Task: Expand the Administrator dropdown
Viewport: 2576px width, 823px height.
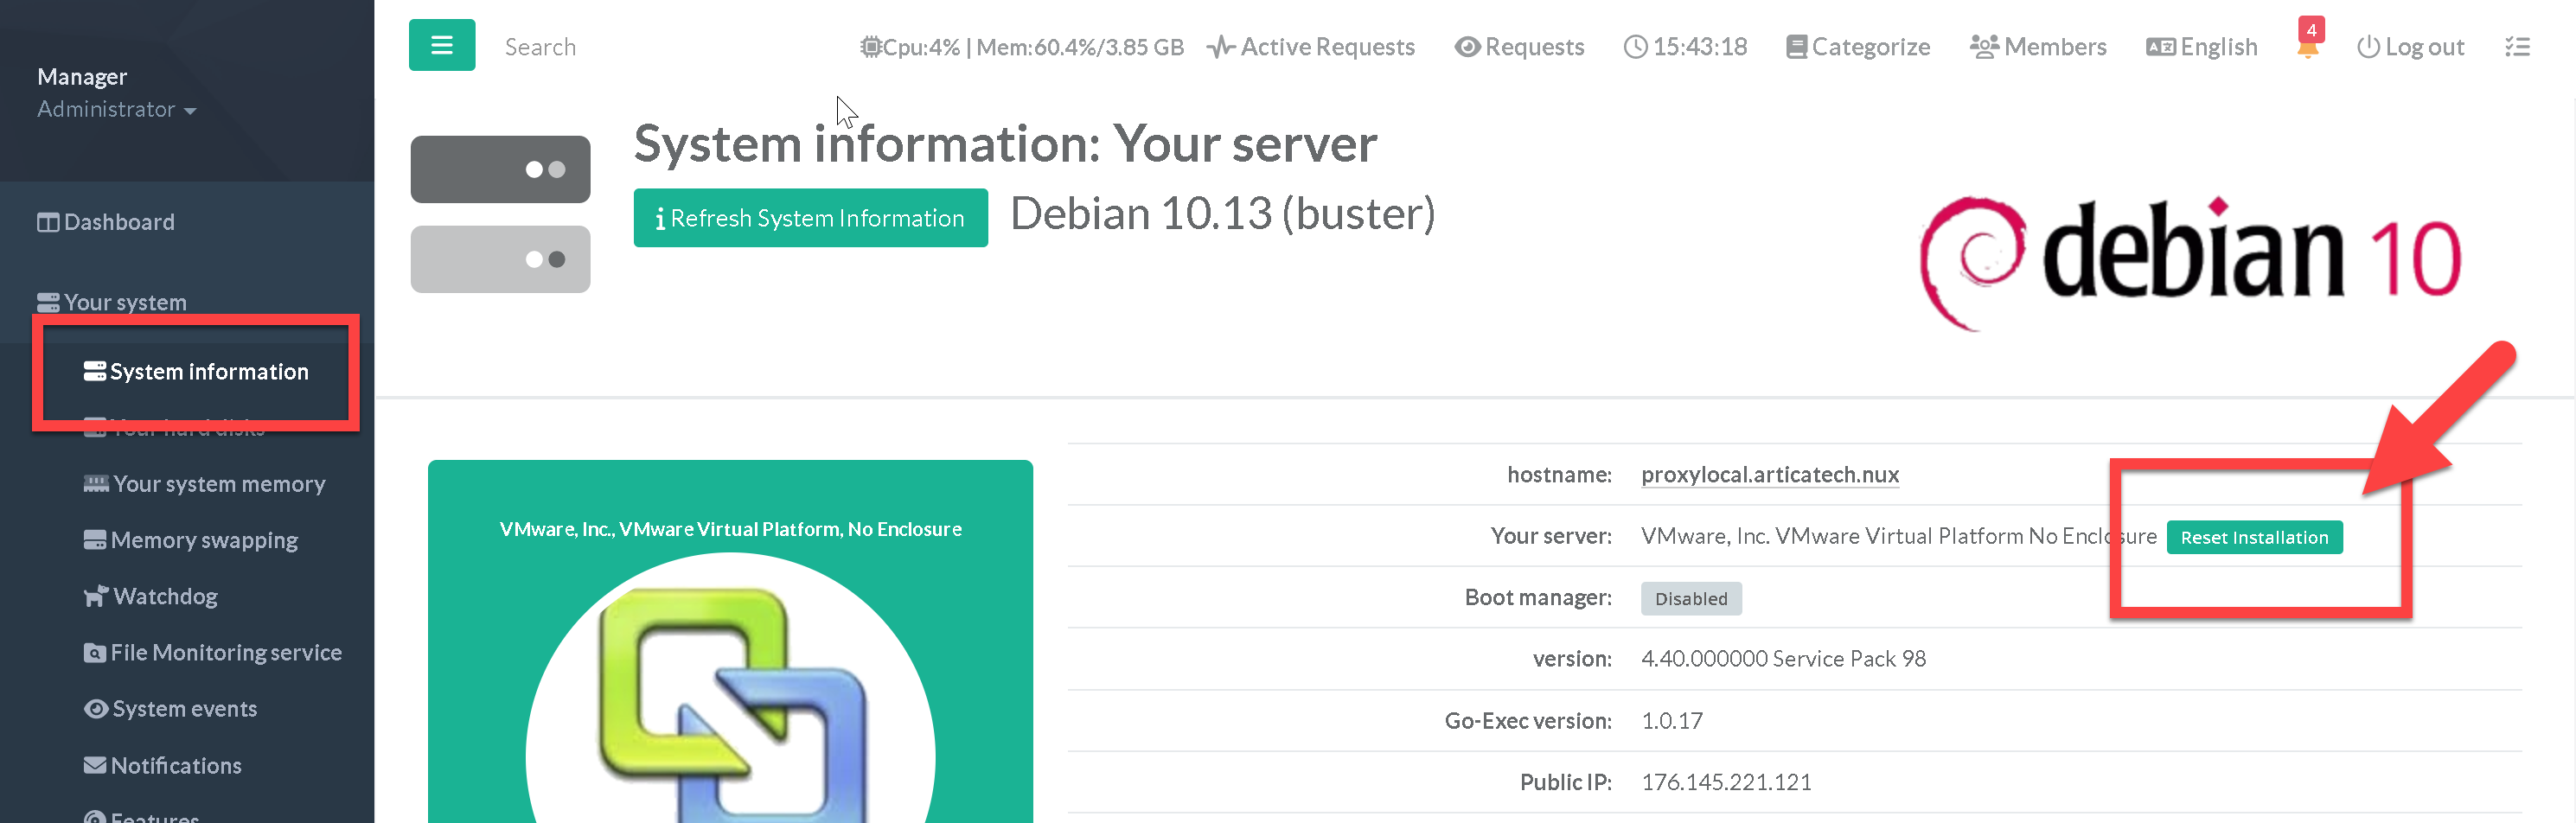Action: (x=116, y=109)
